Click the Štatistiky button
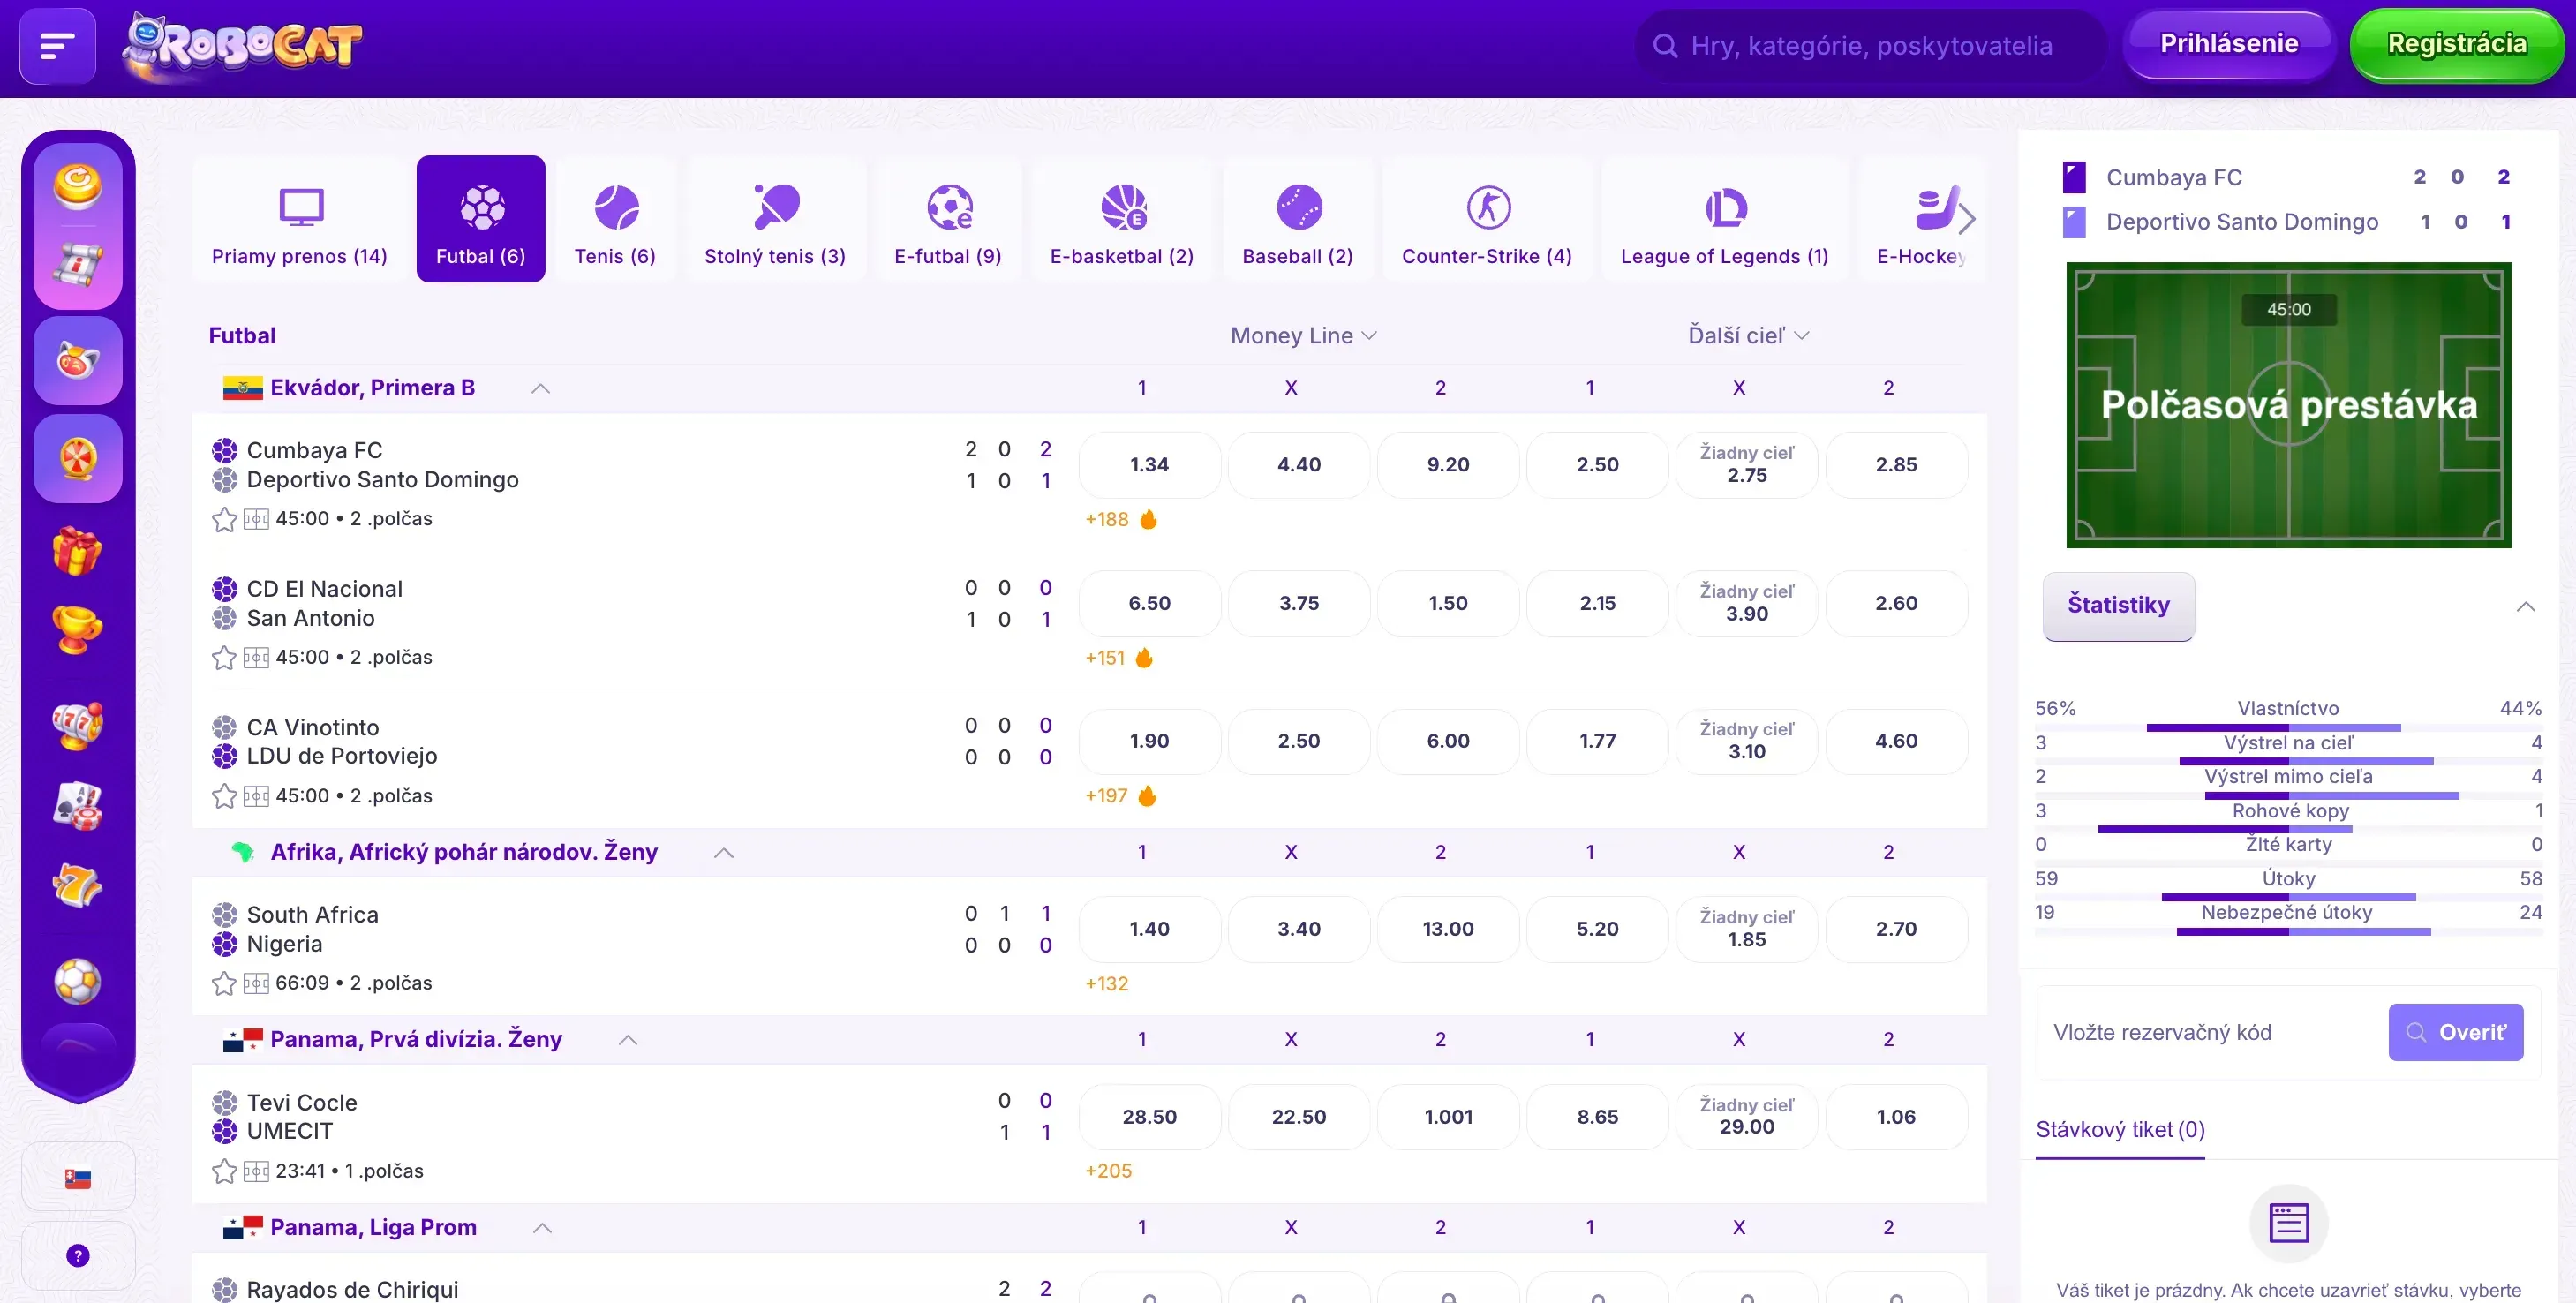 2119,605
